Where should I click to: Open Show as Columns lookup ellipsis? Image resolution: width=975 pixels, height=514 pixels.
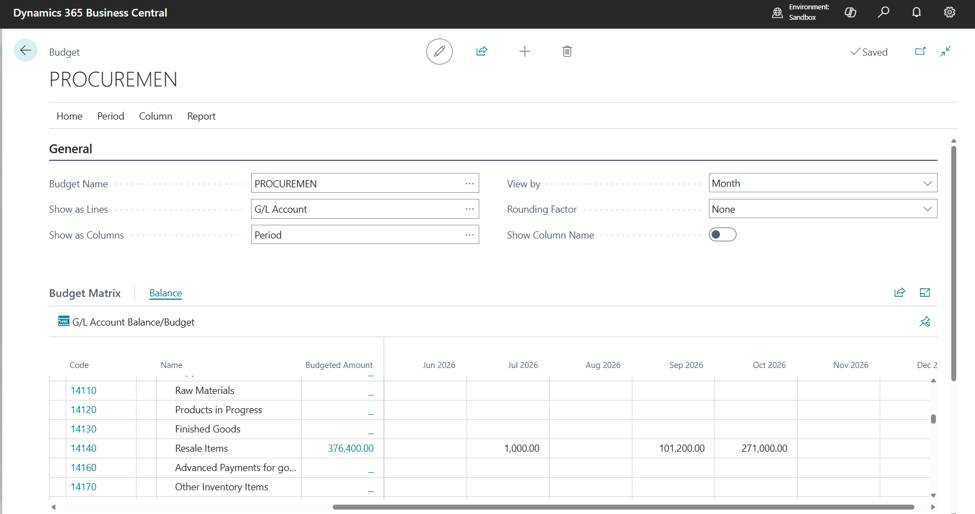pos(469,235)
